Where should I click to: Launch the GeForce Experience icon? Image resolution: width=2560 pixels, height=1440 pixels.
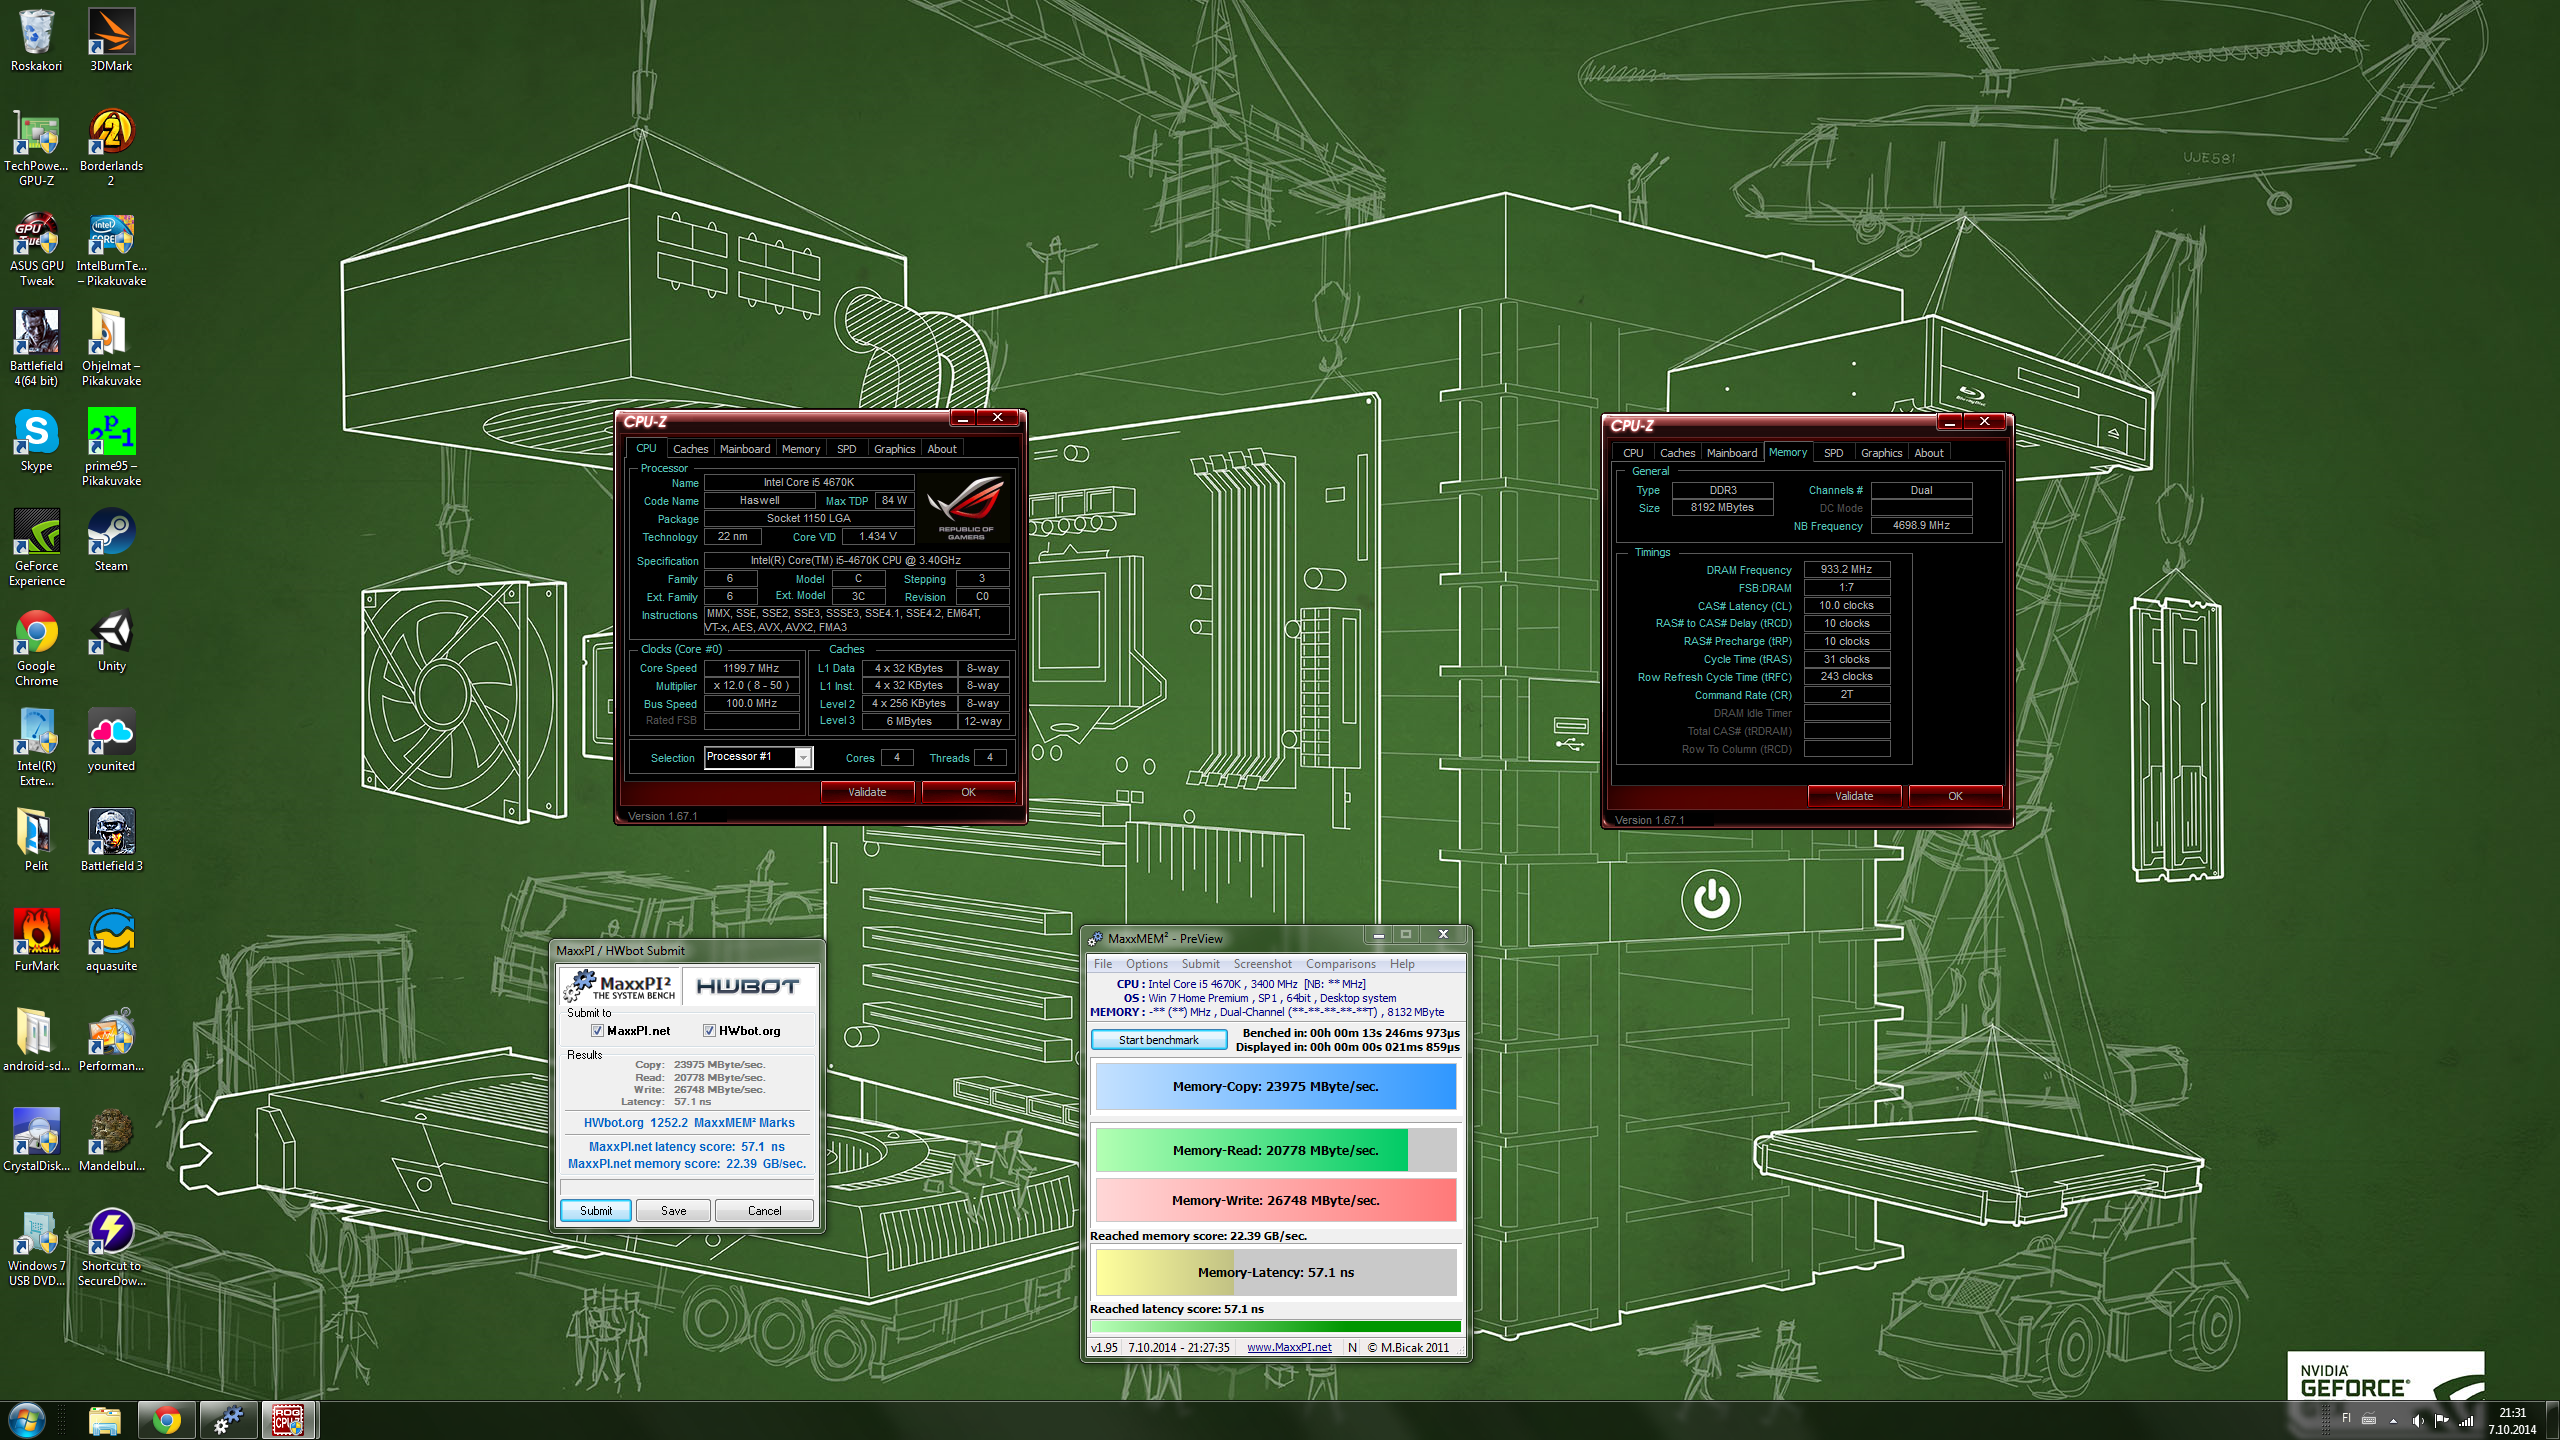click(37, 547)
